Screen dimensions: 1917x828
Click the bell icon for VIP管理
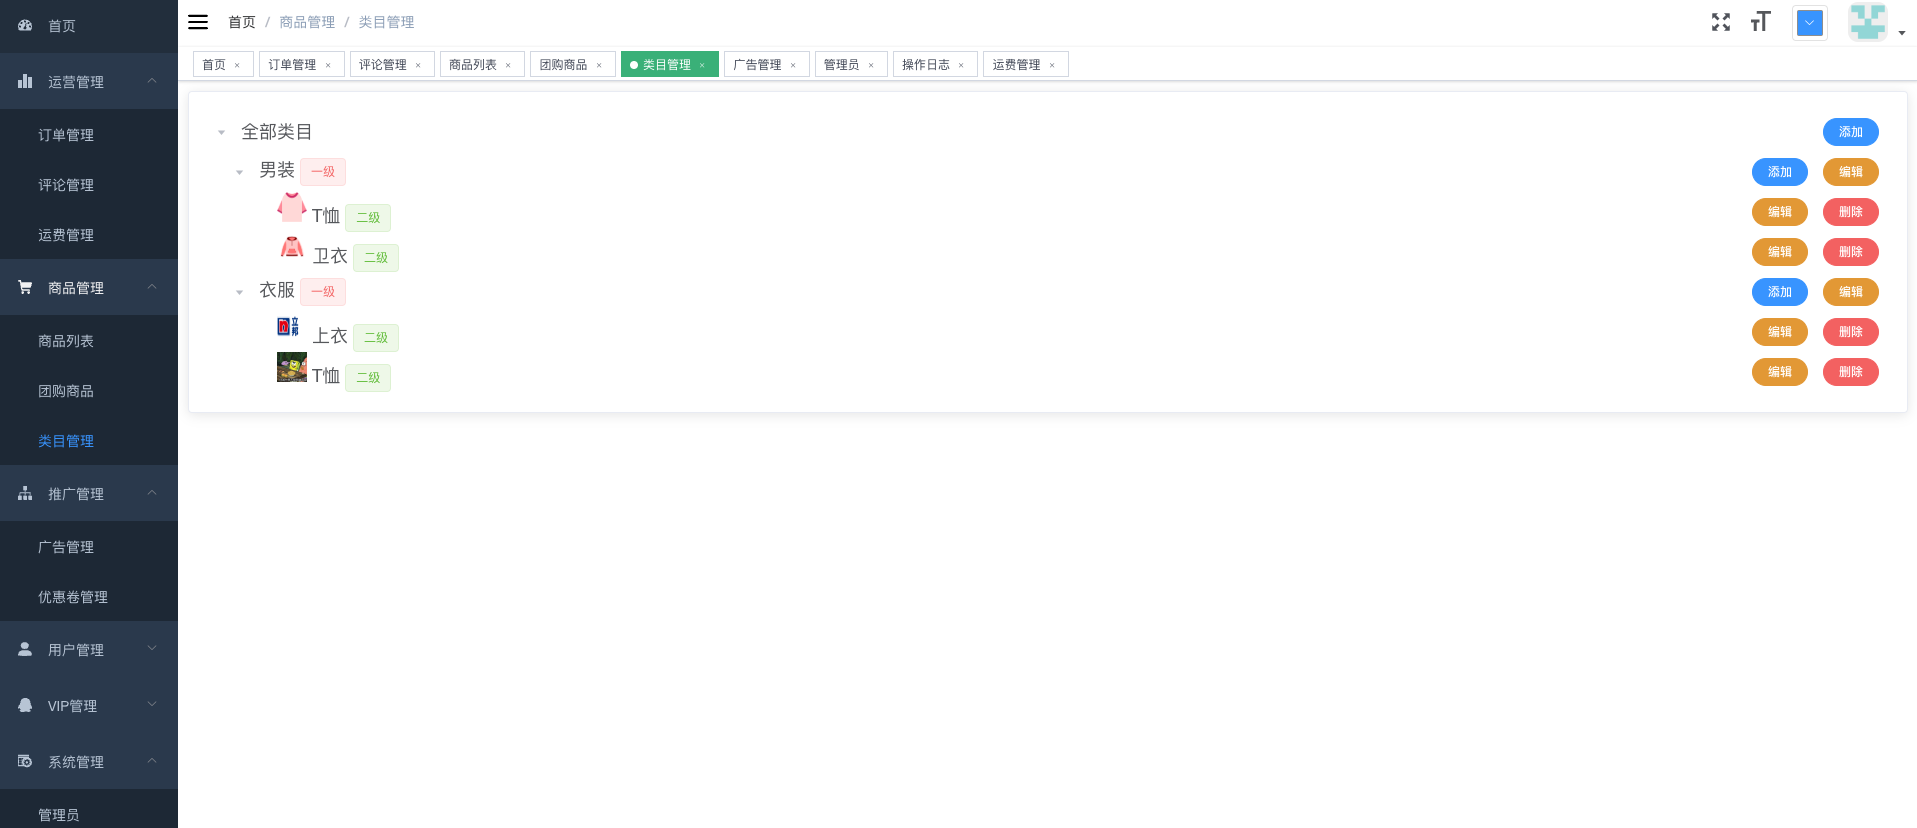[25, 705]
